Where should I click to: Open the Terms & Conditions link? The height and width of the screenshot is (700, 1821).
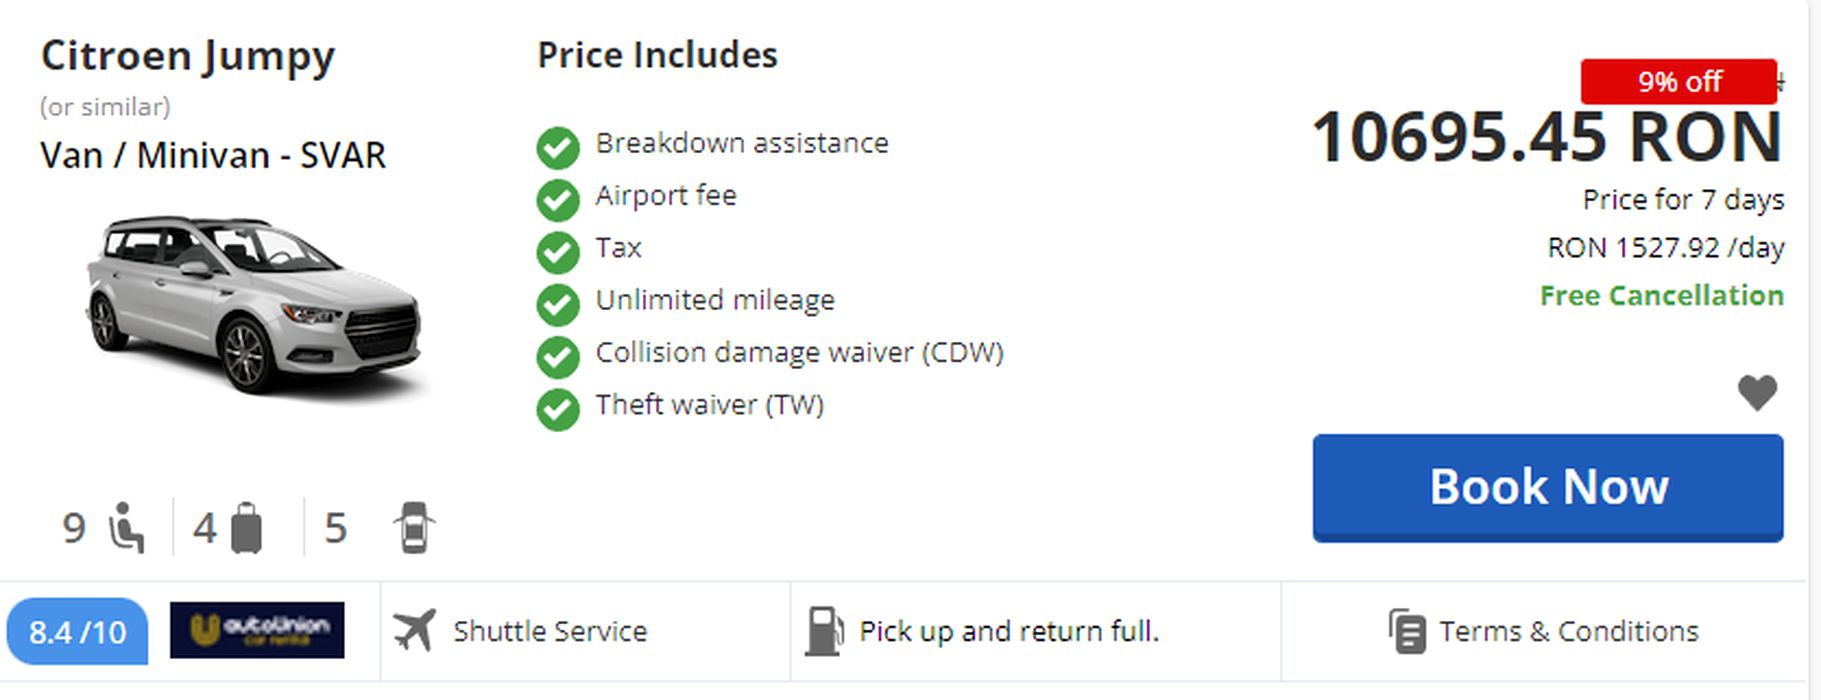1568,631
